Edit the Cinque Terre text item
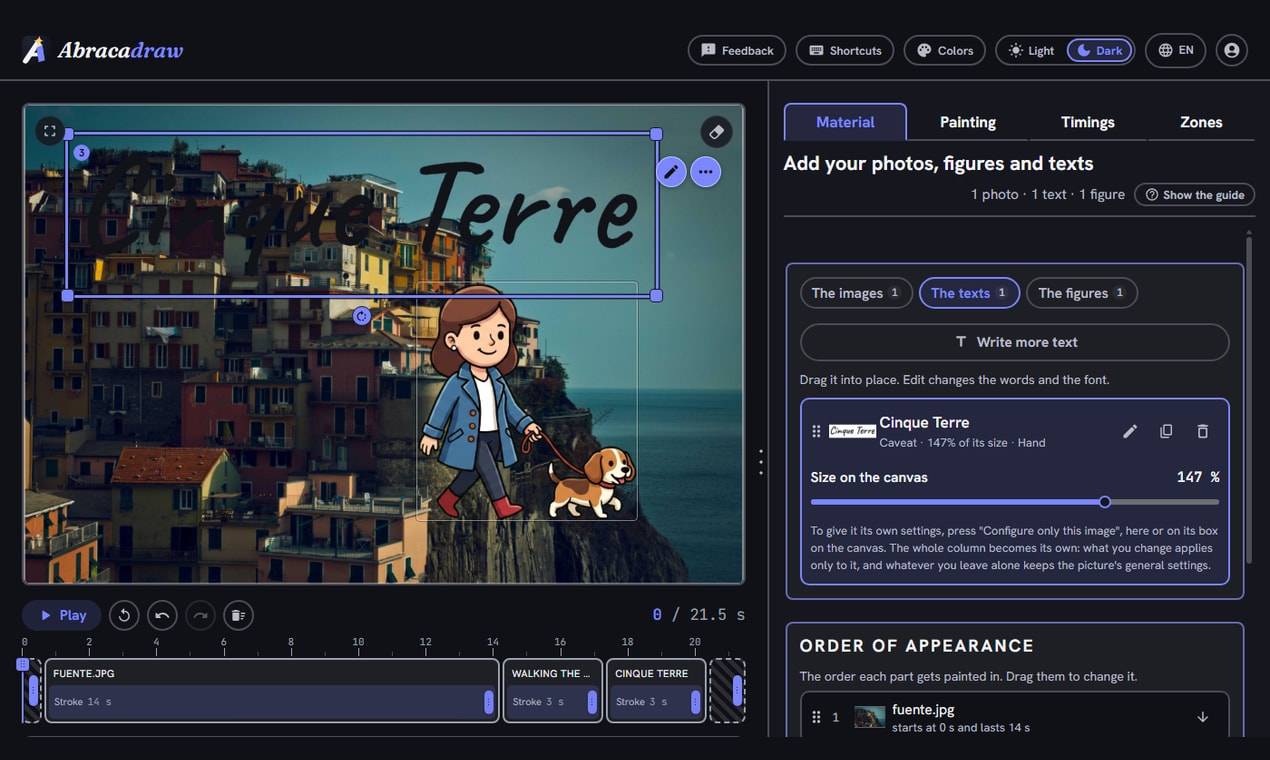Screen dimensions: 1270x760 point(1130,431)
